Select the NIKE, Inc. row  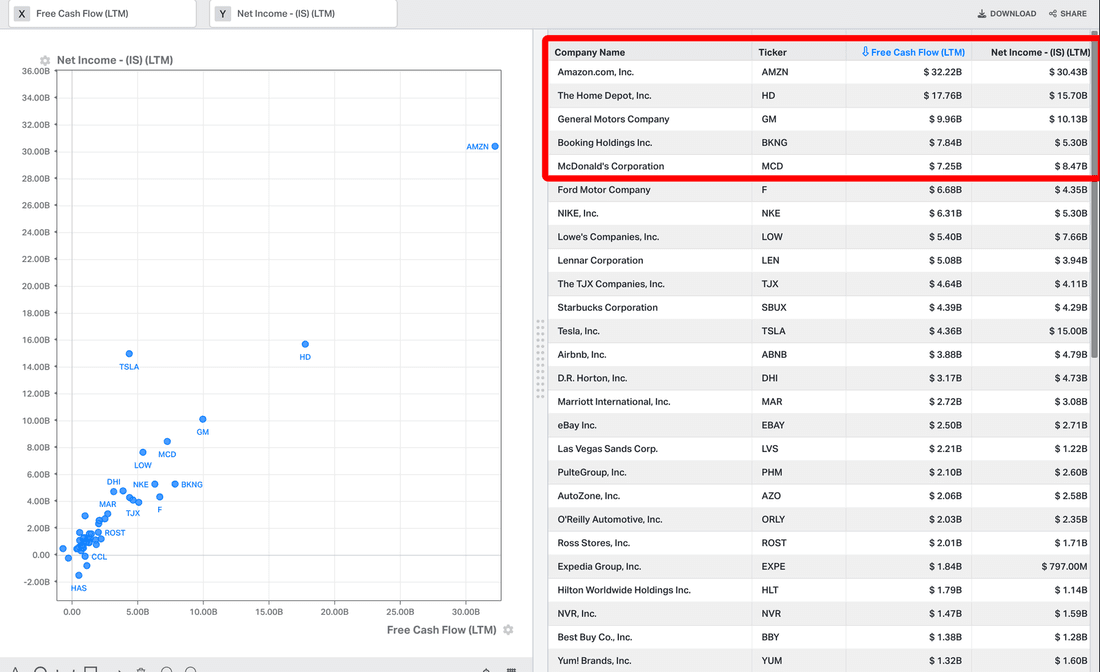(x=819, y=214)
